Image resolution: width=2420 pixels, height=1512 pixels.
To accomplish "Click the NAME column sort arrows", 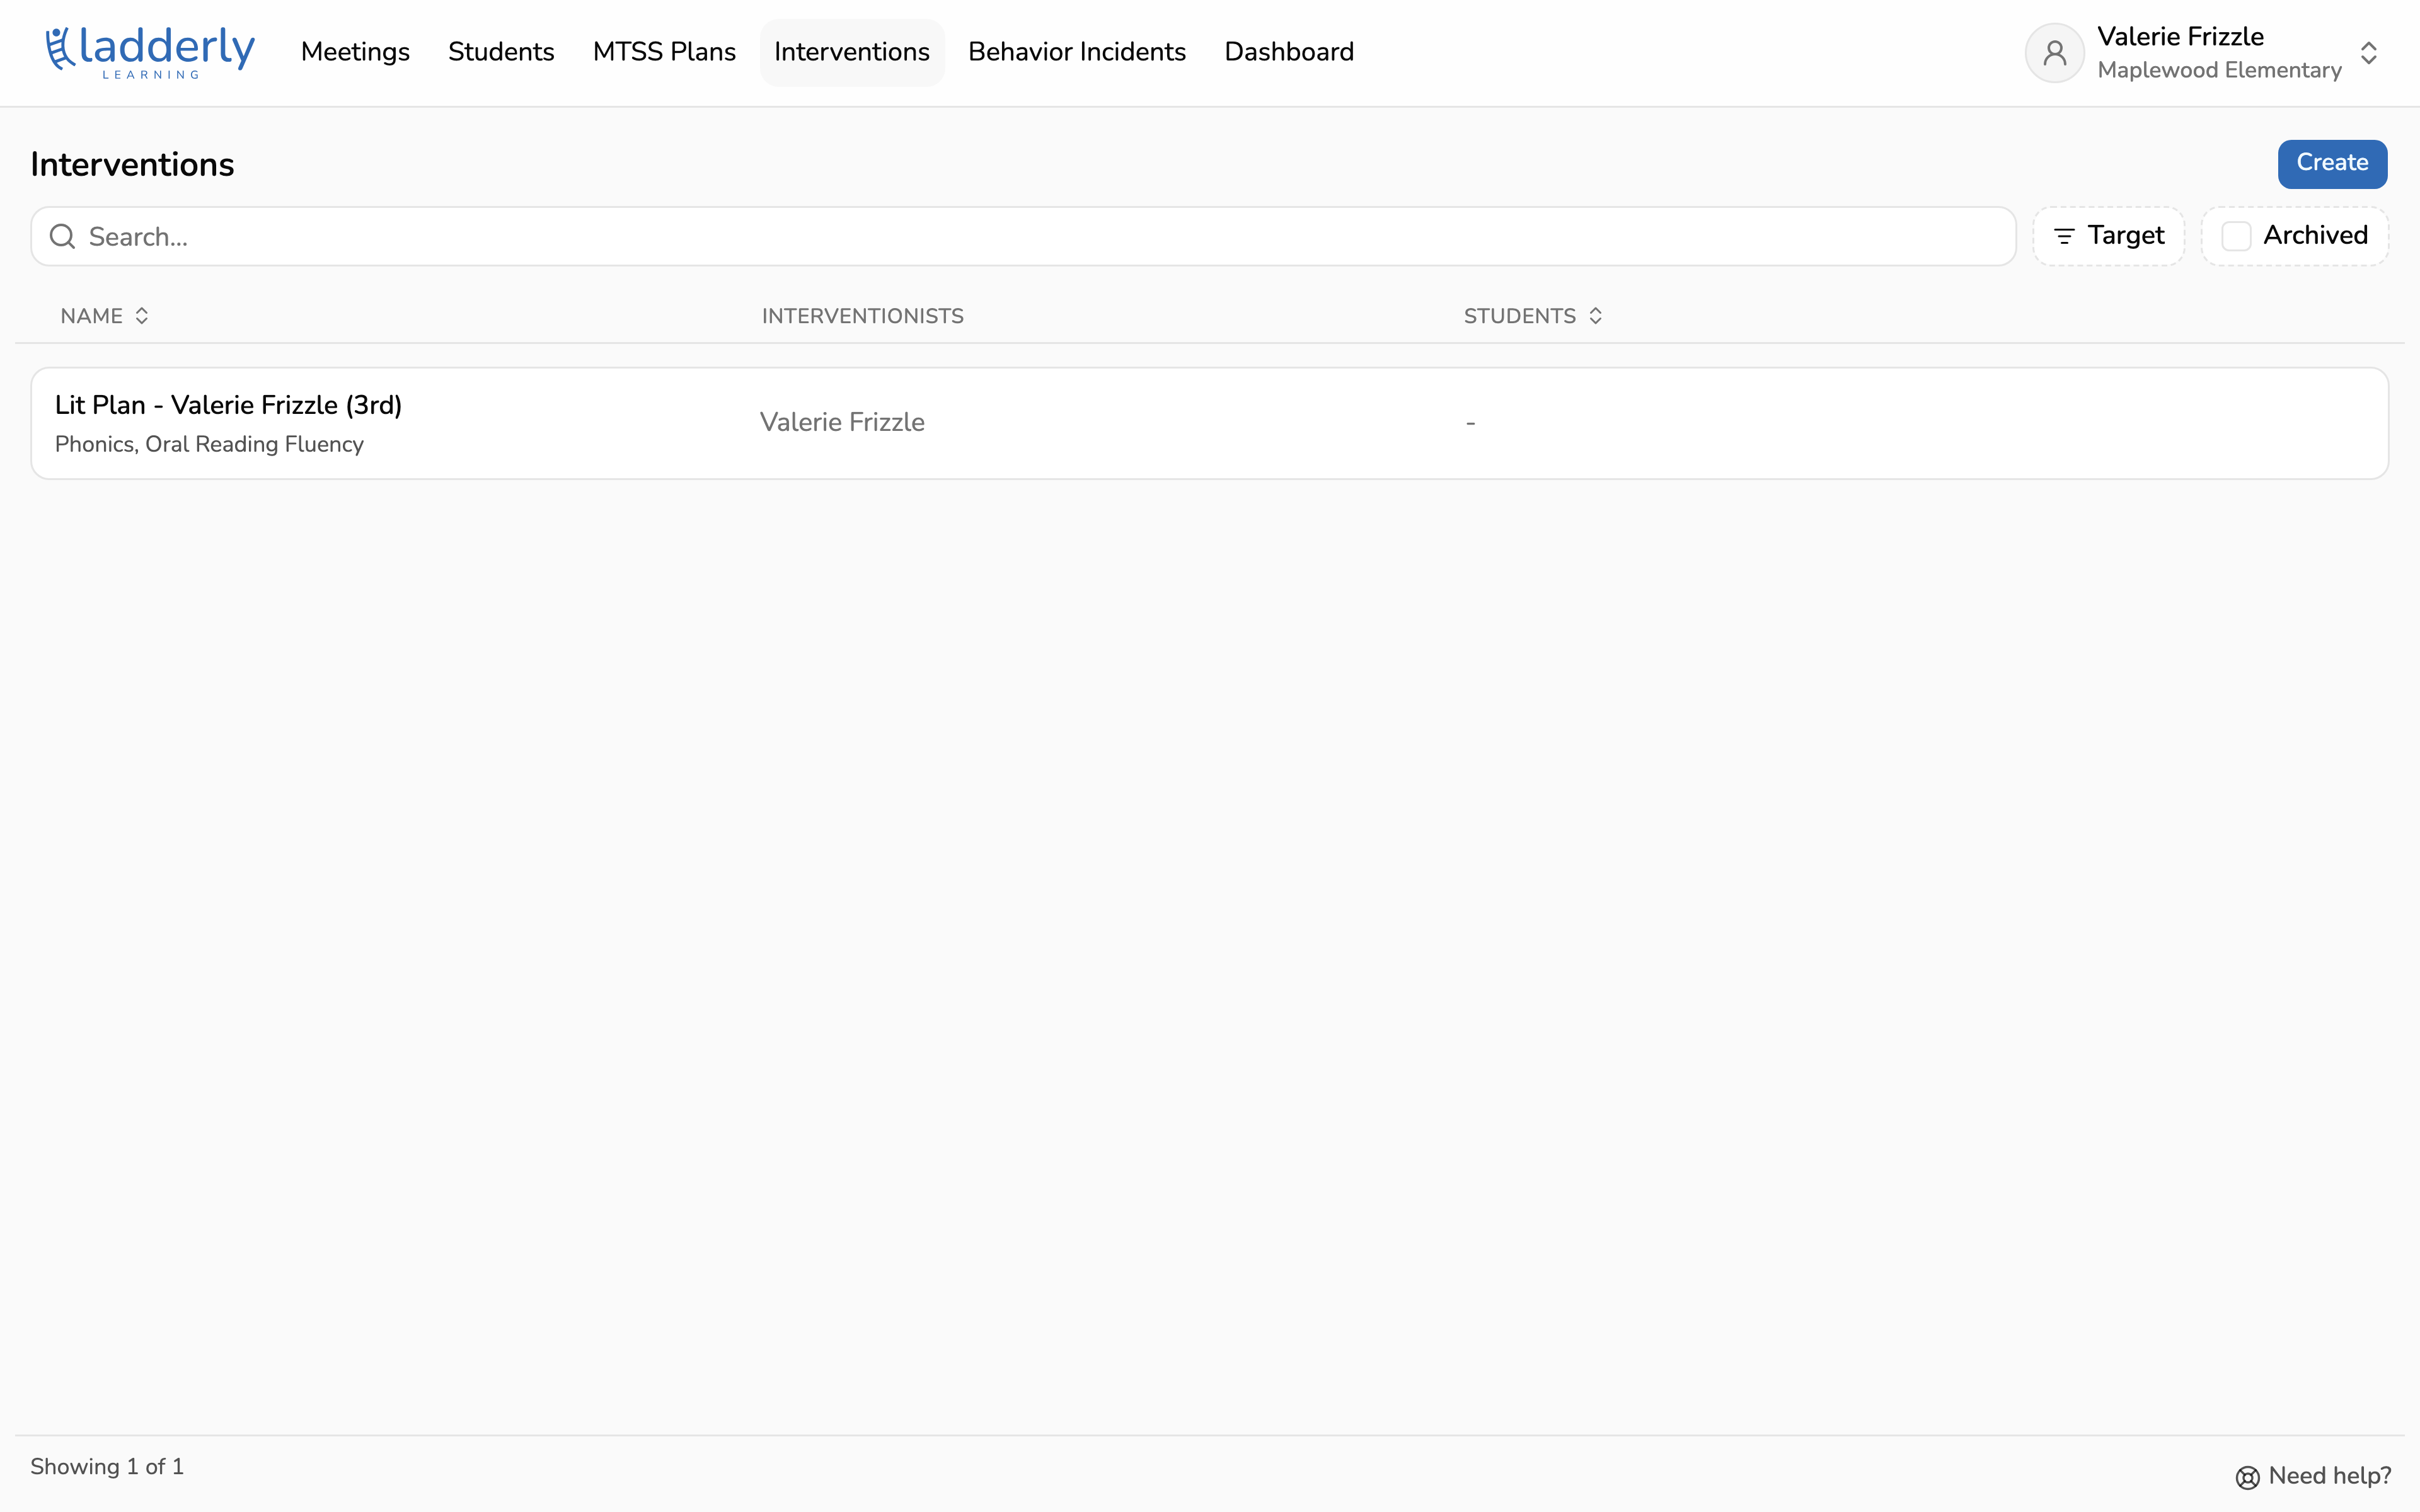I will pos(142,316).
